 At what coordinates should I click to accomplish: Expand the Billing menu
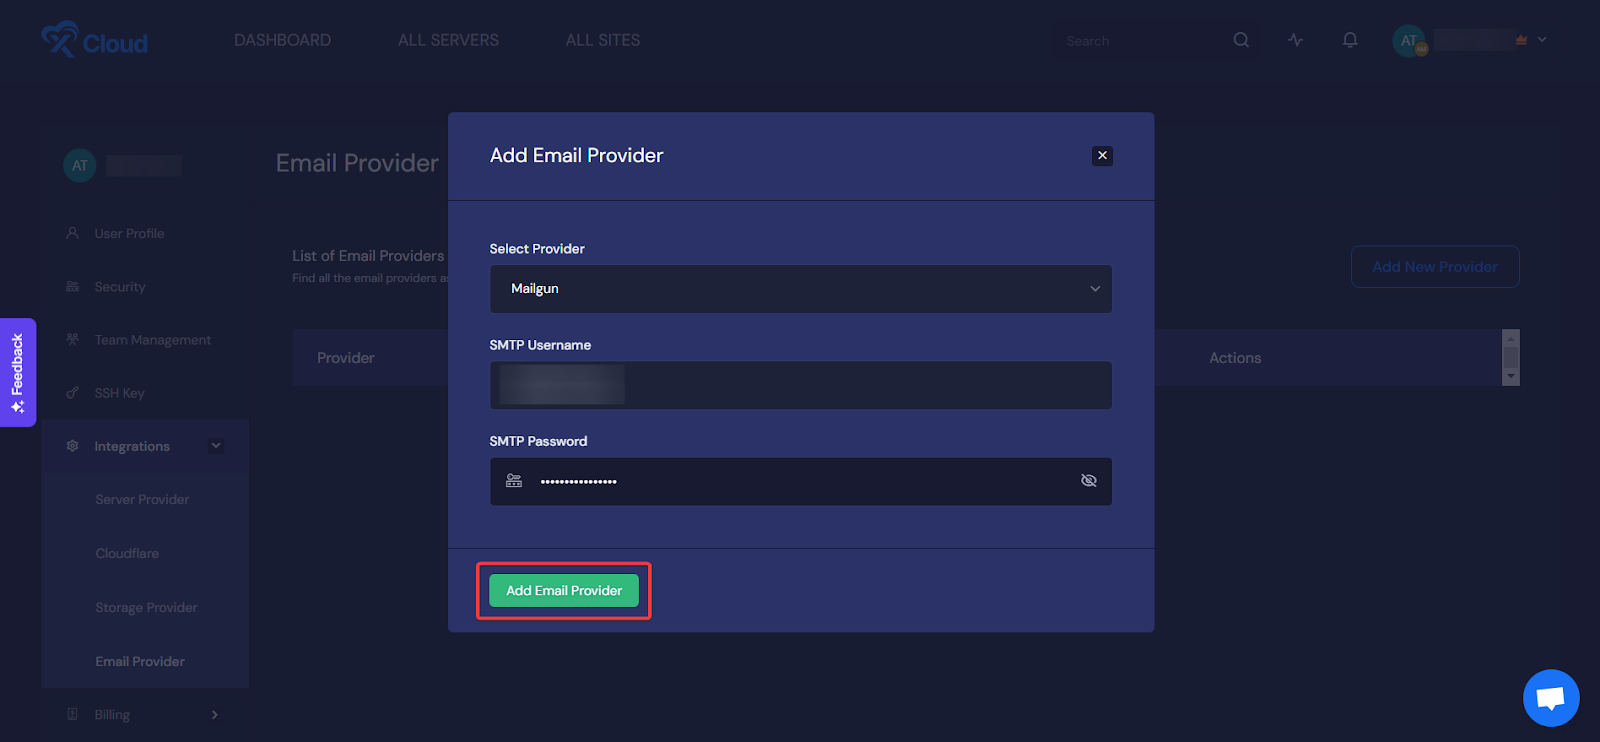(215, 714)
